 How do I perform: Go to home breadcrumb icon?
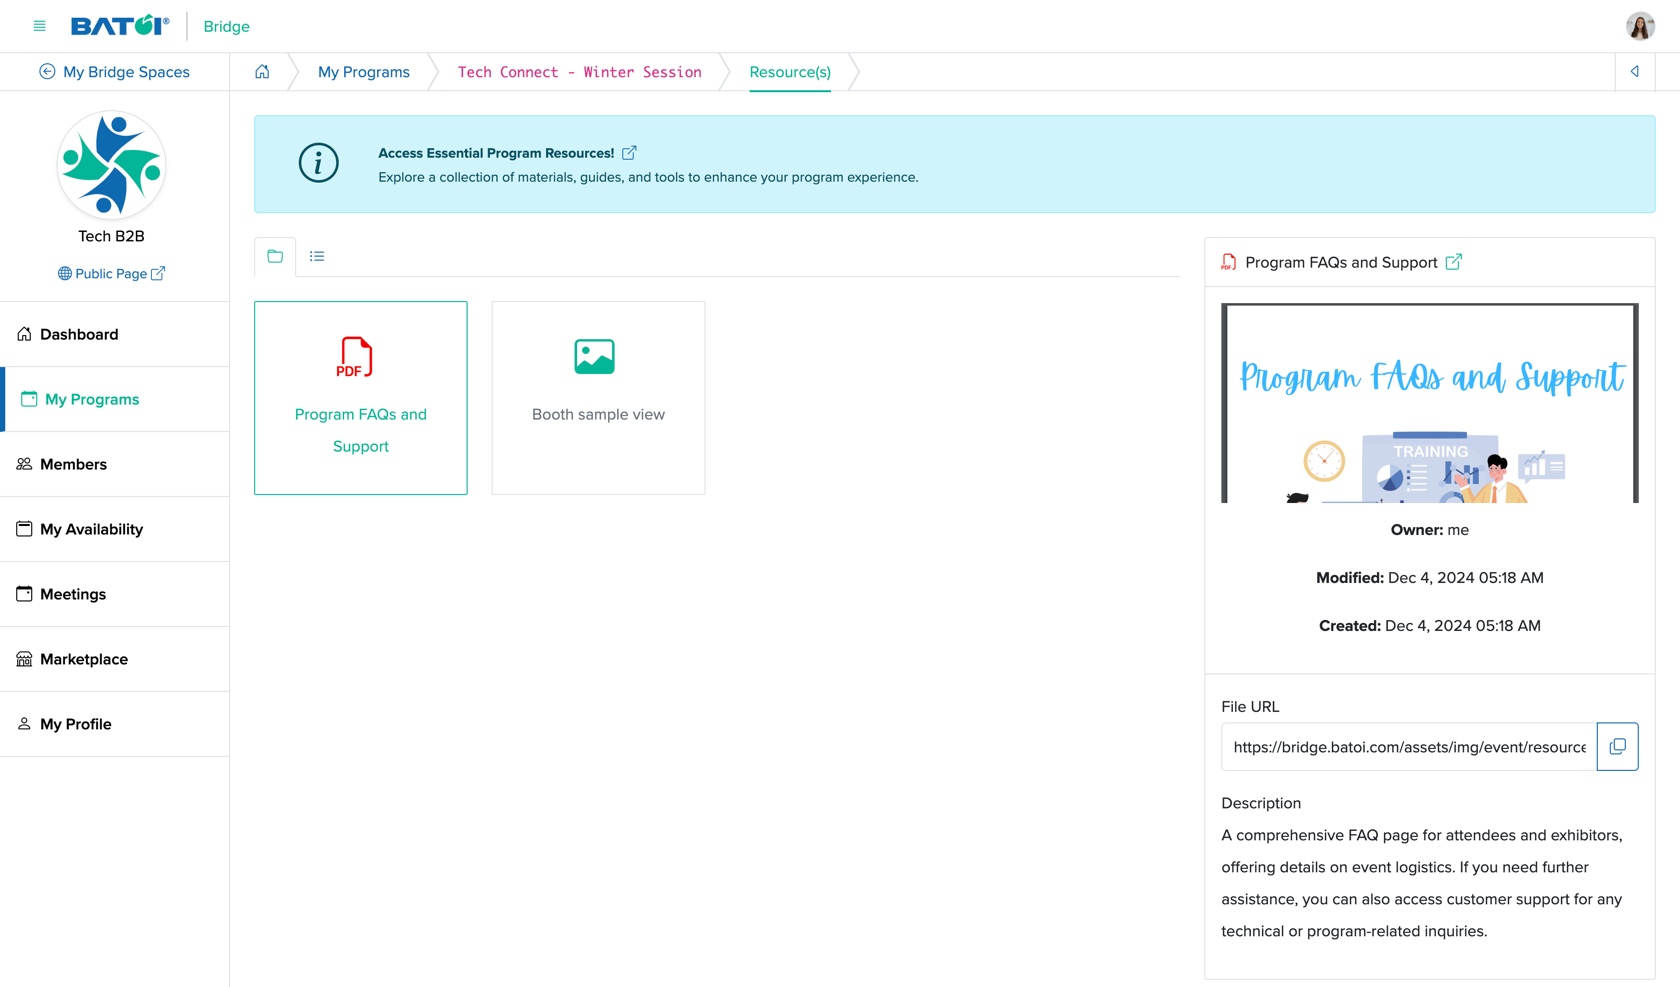262,72
